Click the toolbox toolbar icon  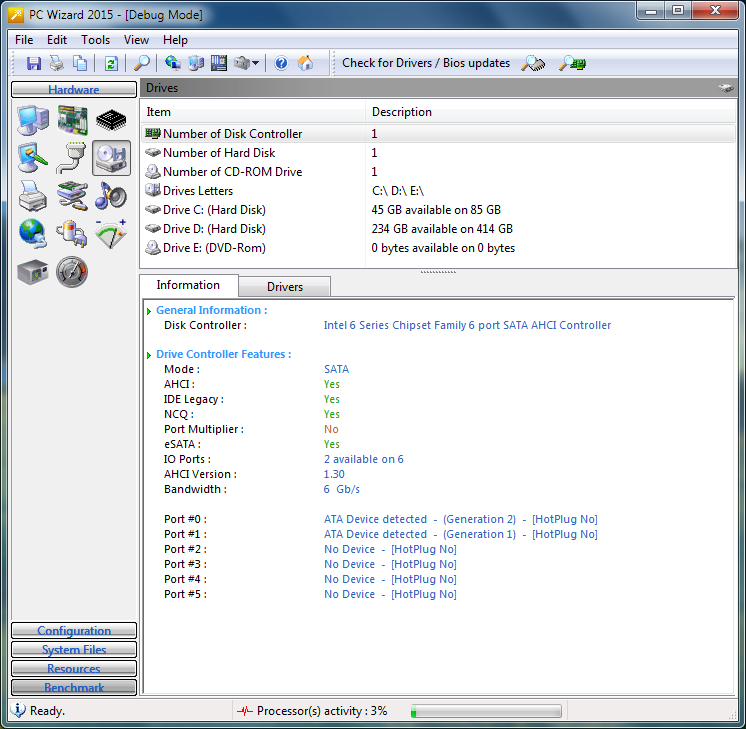242,63
